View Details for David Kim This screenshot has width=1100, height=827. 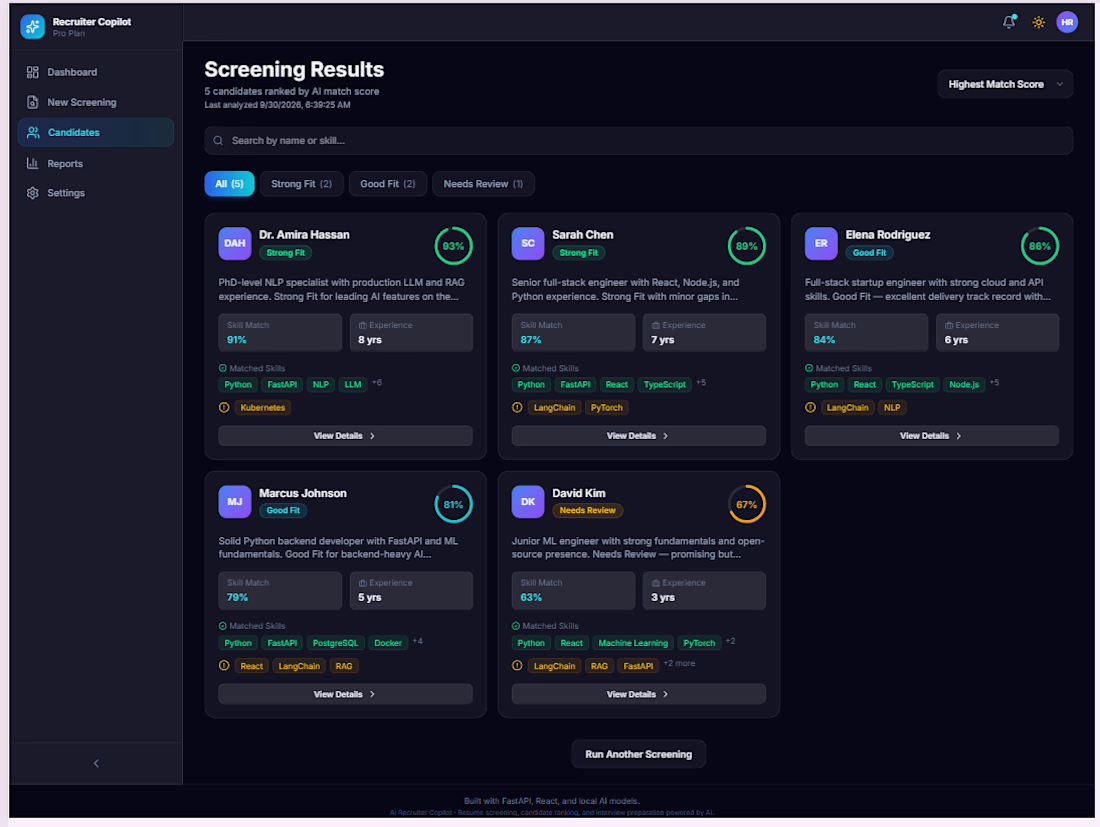click(638, 694)
